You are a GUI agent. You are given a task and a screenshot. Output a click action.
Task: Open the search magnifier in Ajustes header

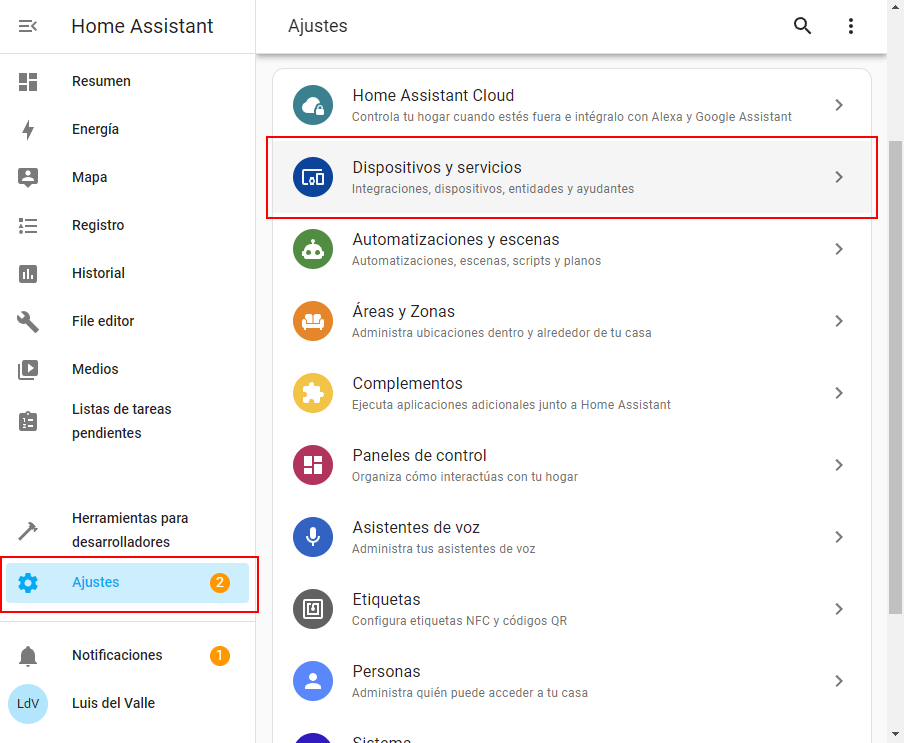802,26
